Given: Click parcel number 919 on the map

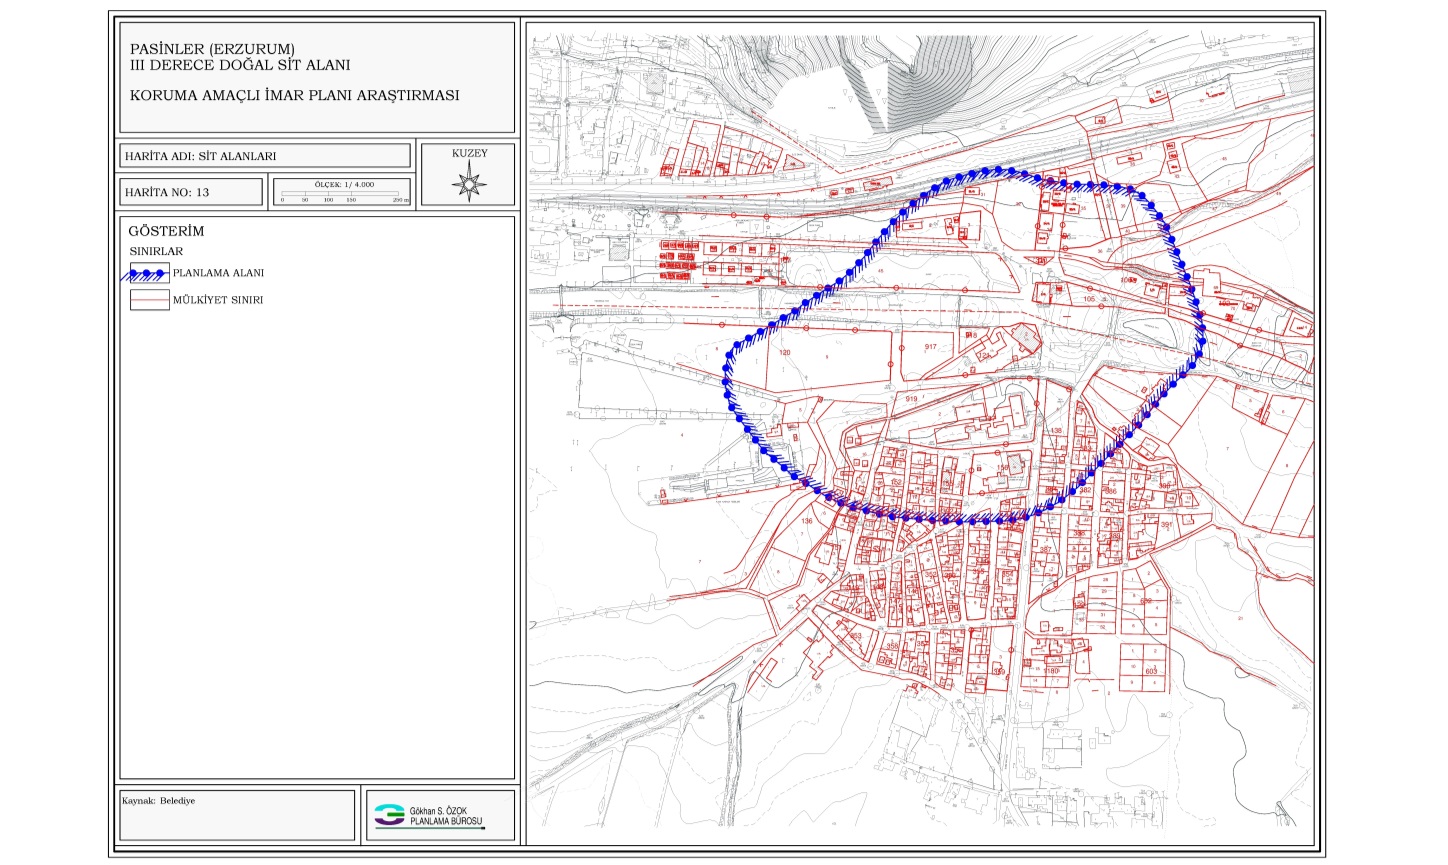Looking at the screenshot, I should (x=911, y=399).
